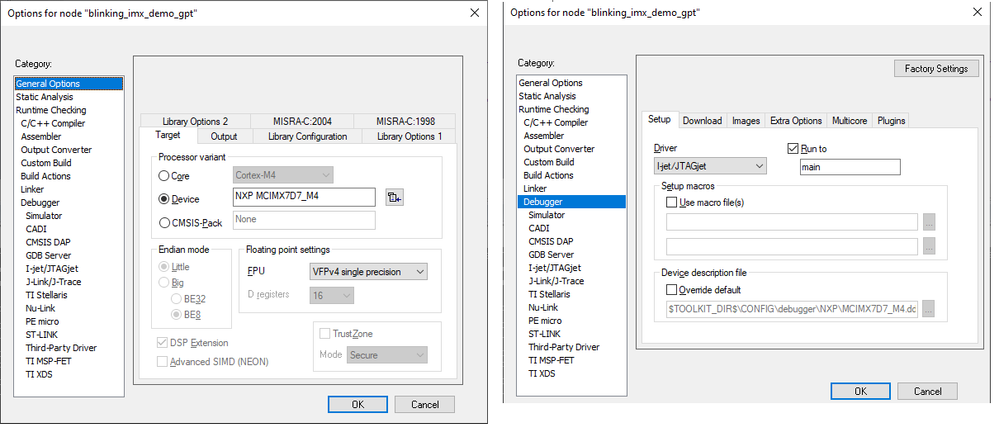999x424 pixels.
Task: Switch to the Download tab
Action: 702,121
